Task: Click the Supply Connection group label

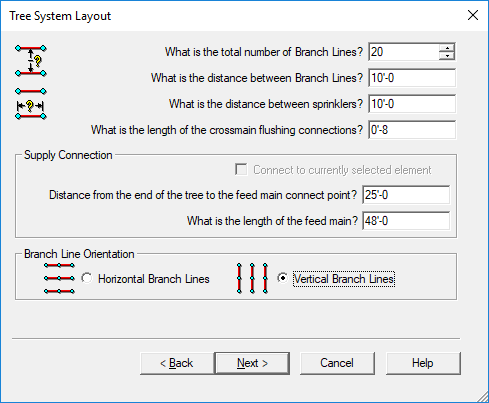Action: pyautogui.click(x=68, y=155)
